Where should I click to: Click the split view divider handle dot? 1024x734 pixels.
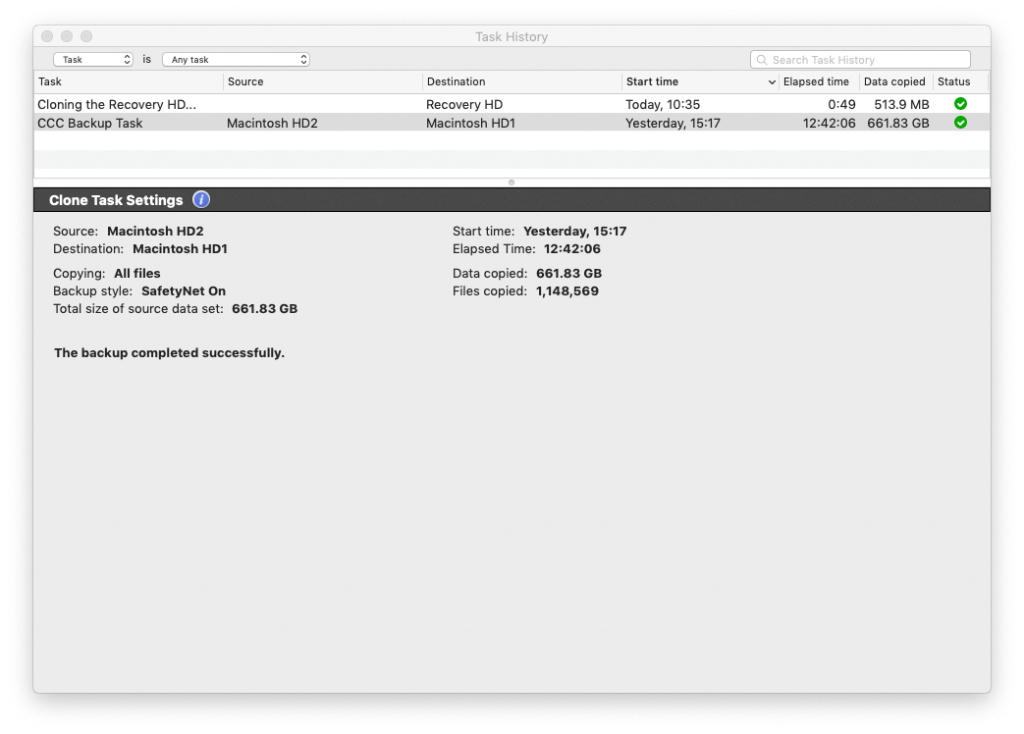[x=511, y=182]
